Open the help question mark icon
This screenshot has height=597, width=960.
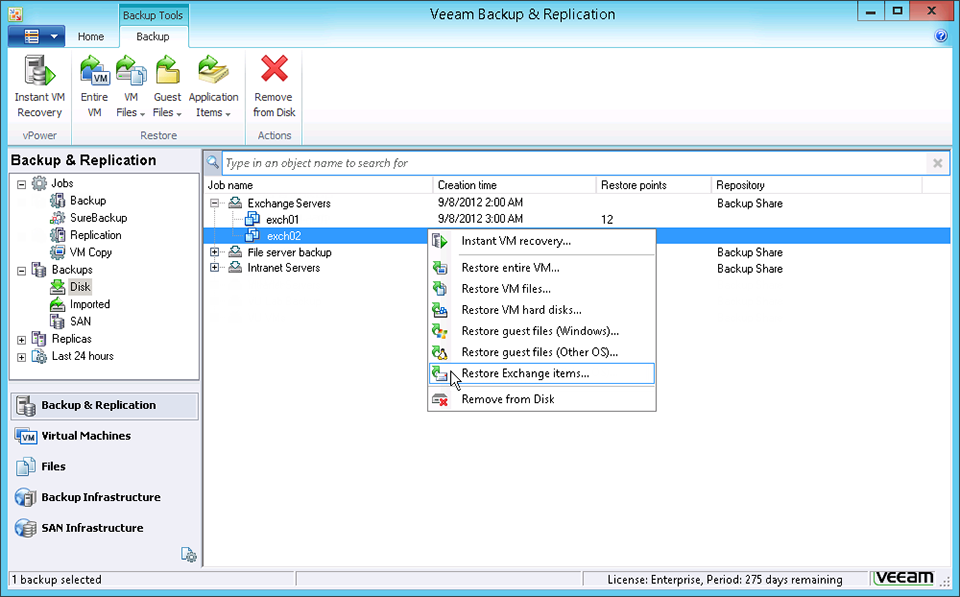coord(941,36)
